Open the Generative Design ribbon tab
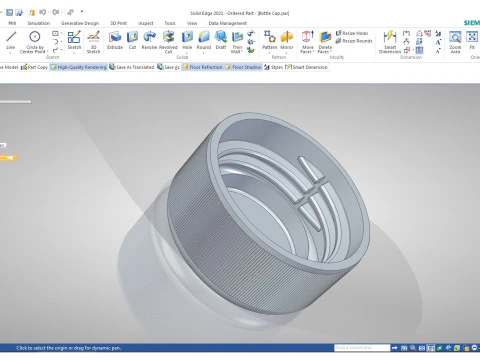The height and width of the screenshot is (360, 480). [80, 23]
